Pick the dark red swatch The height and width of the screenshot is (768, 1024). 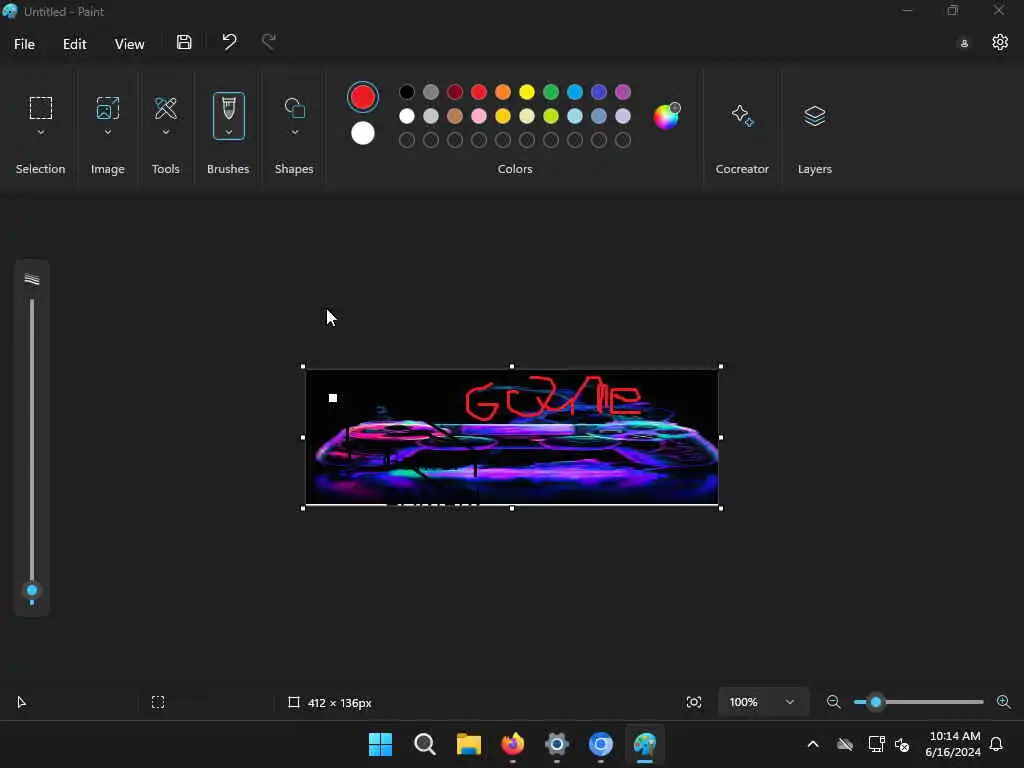pos(455,92)
